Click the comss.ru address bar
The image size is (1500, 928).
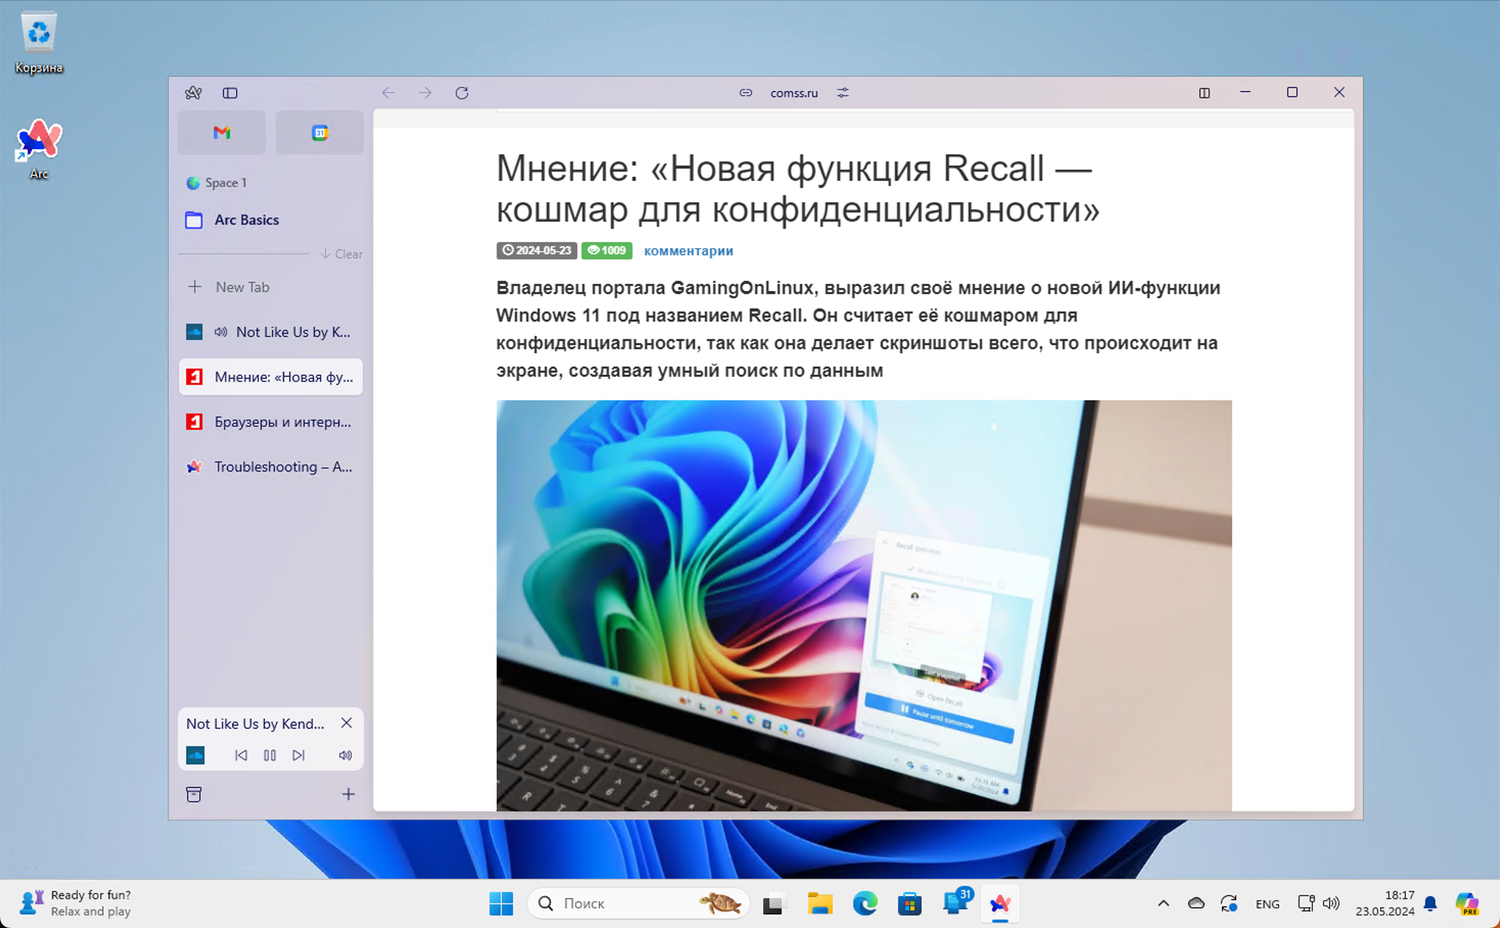pyautogui.click(x=794, y=93)
